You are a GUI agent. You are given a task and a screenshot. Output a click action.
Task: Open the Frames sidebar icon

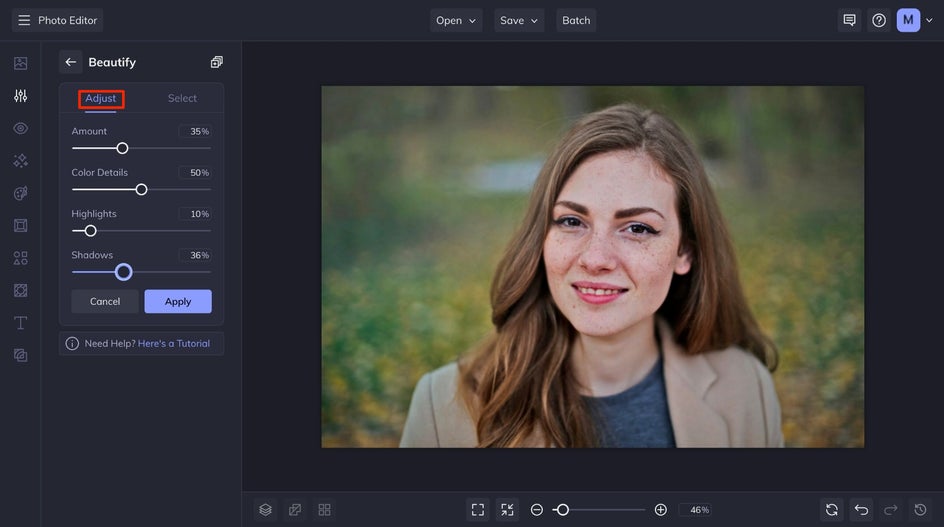[x=20, y=225]
